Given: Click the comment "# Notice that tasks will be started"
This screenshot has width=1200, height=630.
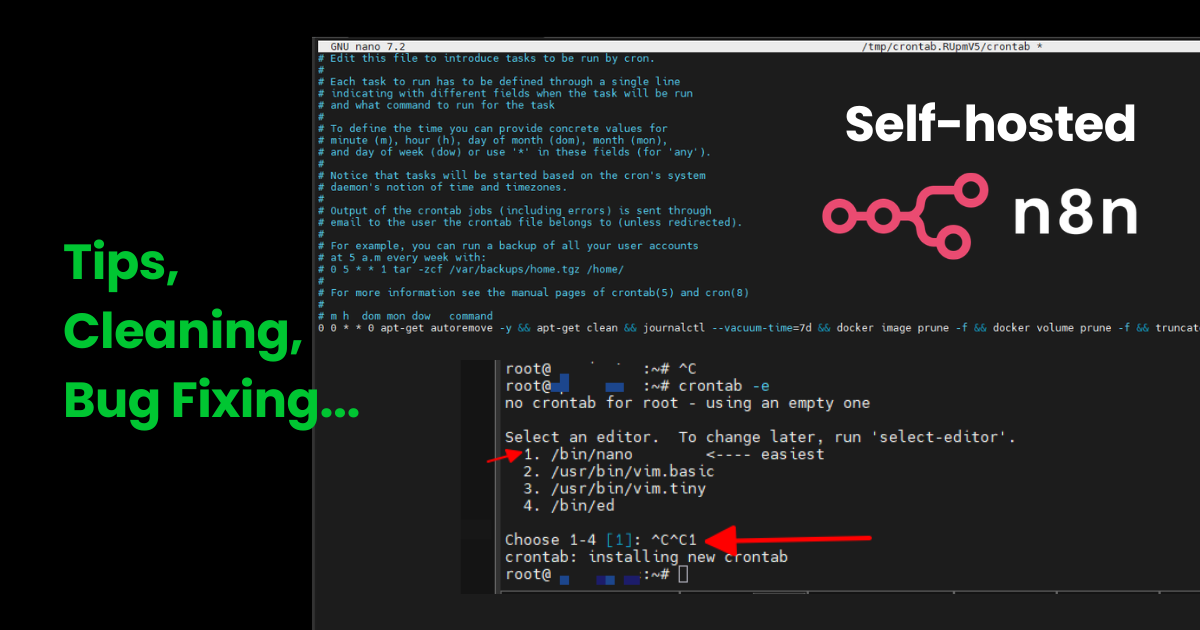Looking at the screenshot, I should [511, 175].
